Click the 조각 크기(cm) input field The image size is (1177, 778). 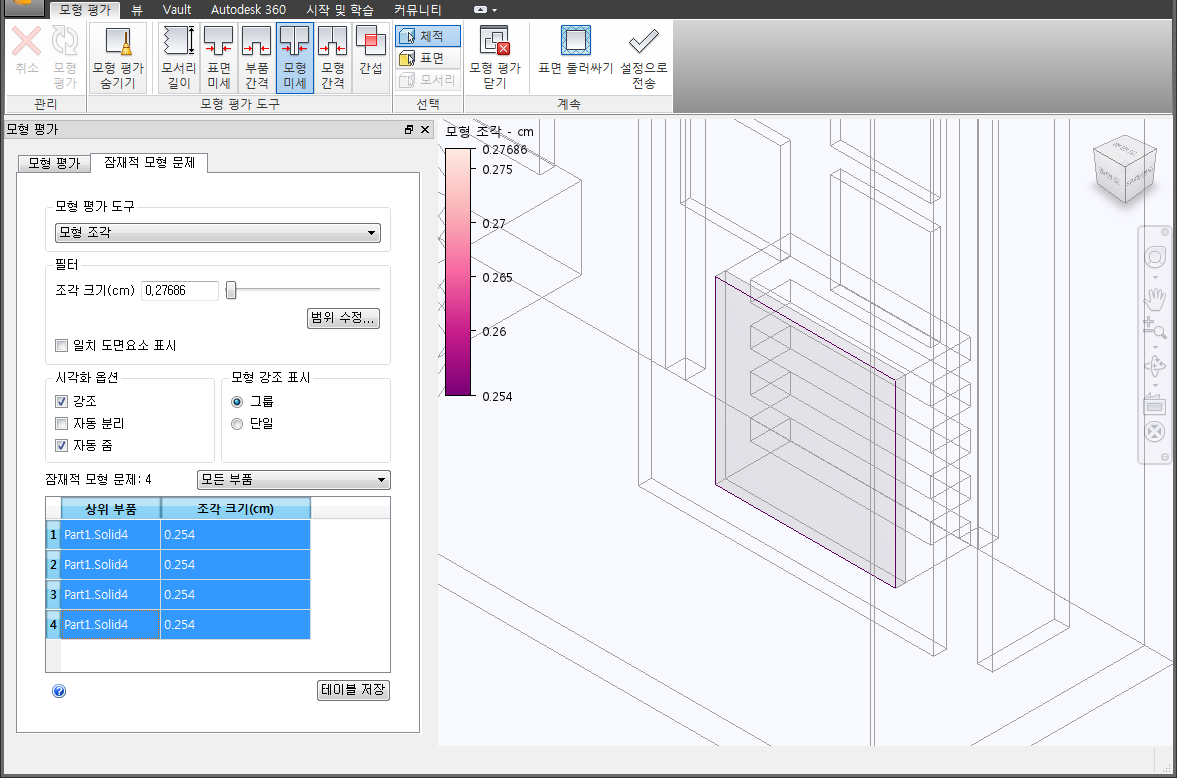click(x=180, y=291)
